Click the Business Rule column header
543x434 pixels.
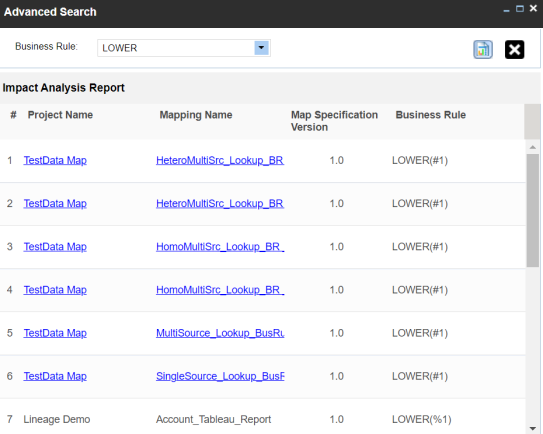430,115
